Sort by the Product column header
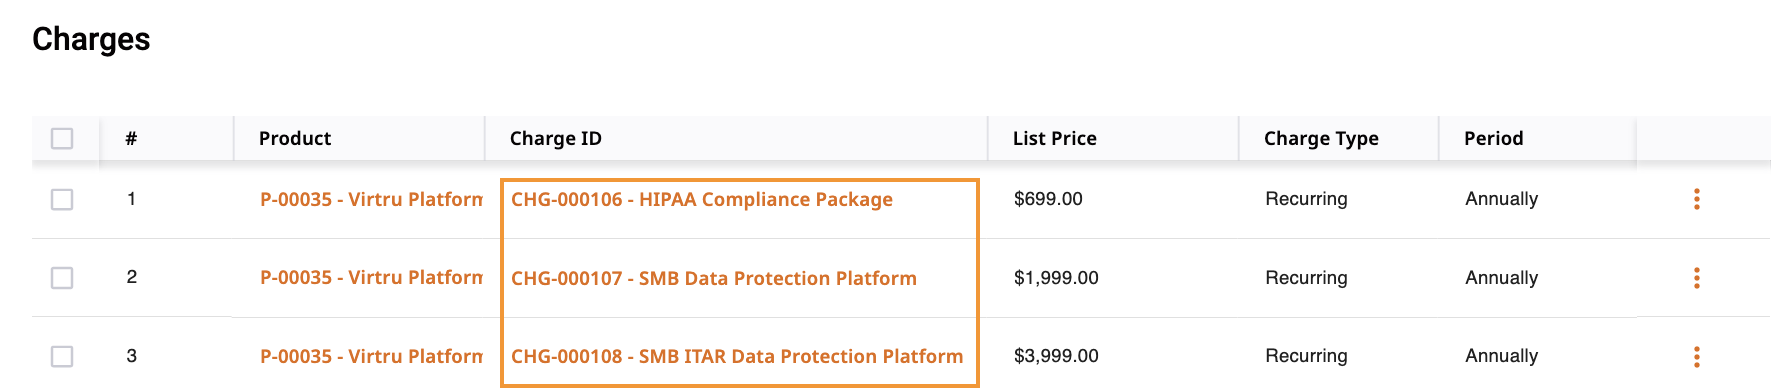Screen dimensions: 1790x392 click(x=295, y=138)
